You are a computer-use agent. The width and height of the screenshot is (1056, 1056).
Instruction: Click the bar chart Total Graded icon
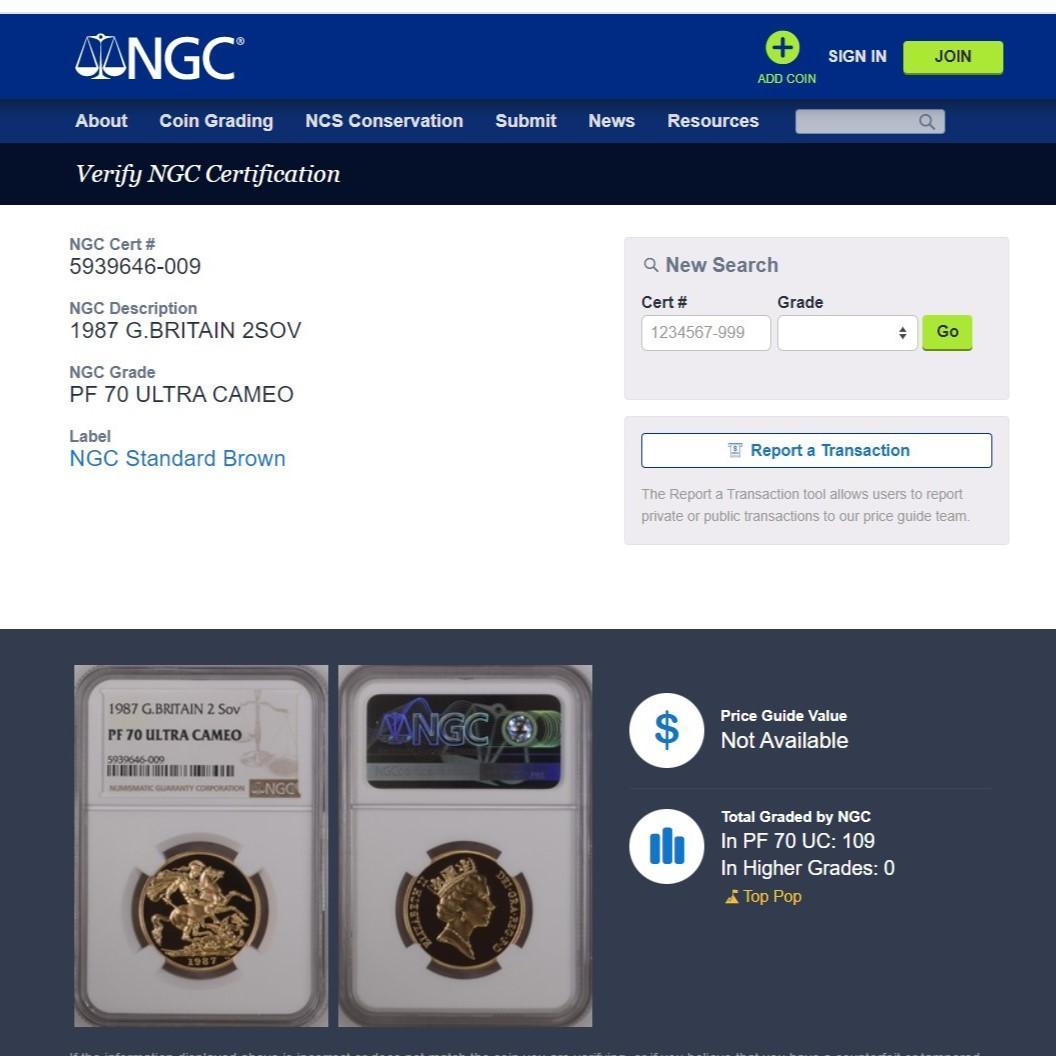point(666,846)
